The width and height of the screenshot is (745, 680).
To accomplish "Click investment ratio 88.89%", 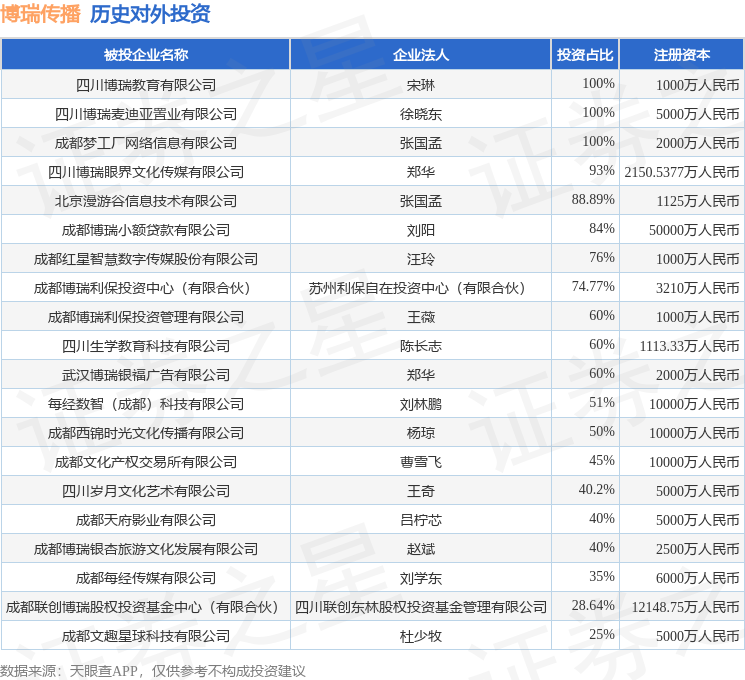I will pos(593,200).
